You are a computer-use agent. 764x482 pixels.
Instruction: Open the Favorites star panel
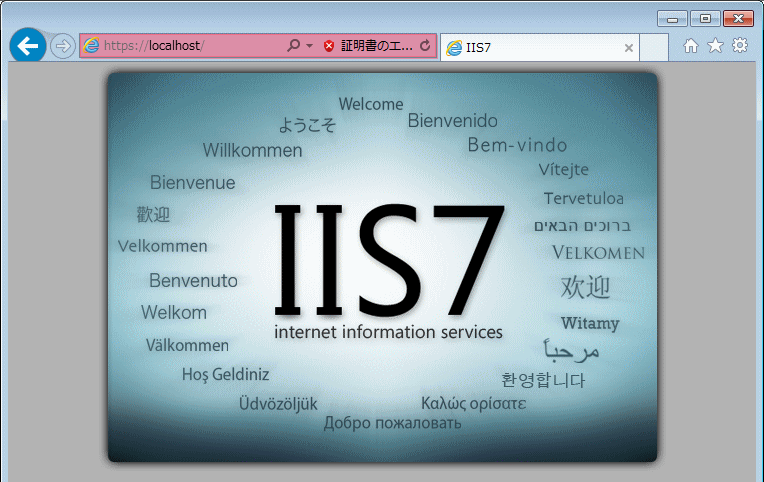[715, 46]
